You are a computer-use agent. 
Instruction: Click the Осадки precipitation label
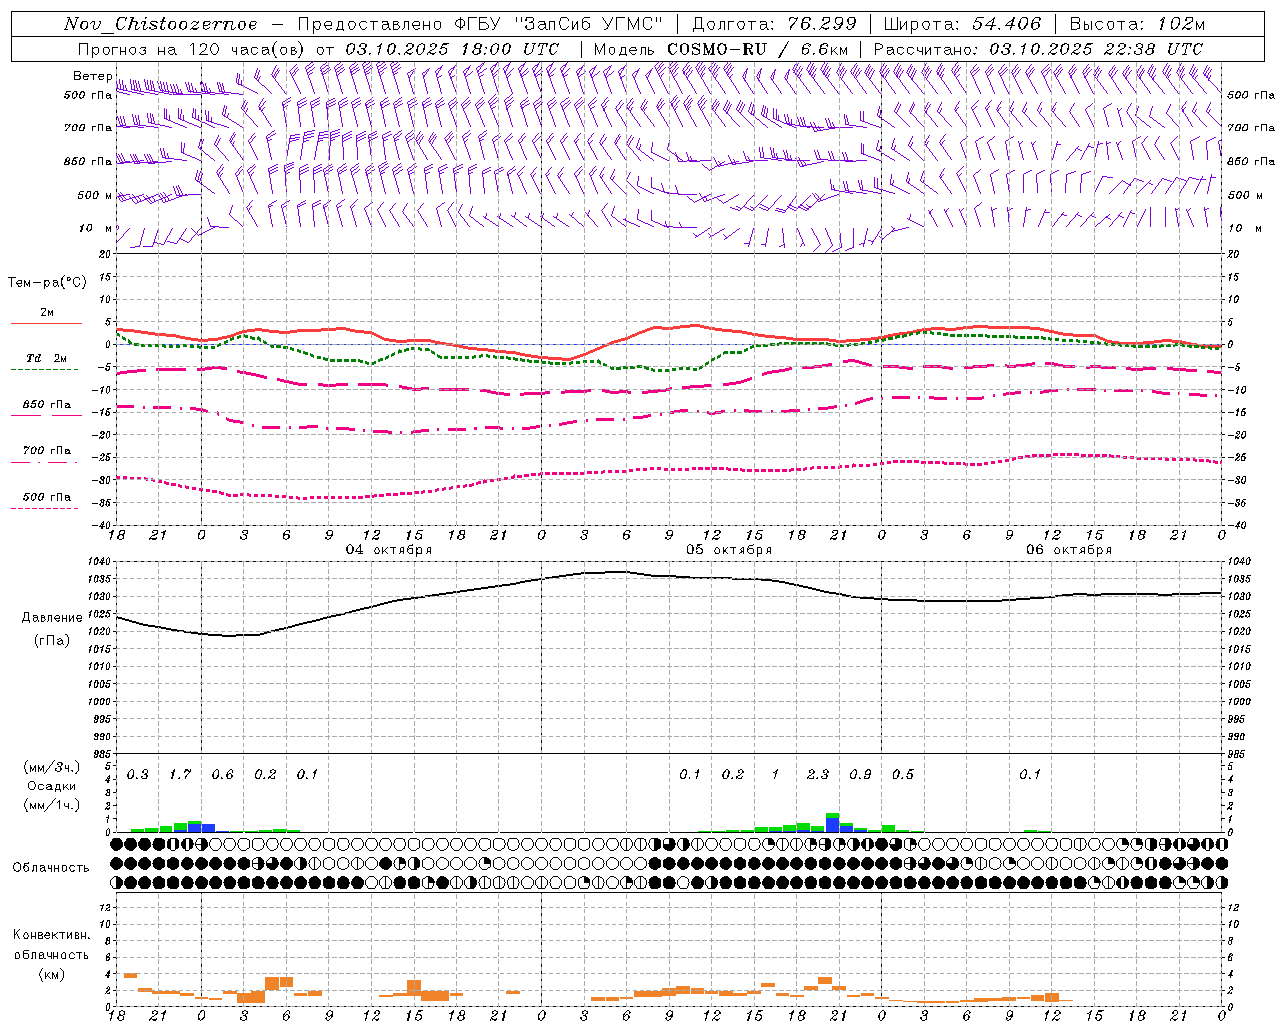coord(52,786)
